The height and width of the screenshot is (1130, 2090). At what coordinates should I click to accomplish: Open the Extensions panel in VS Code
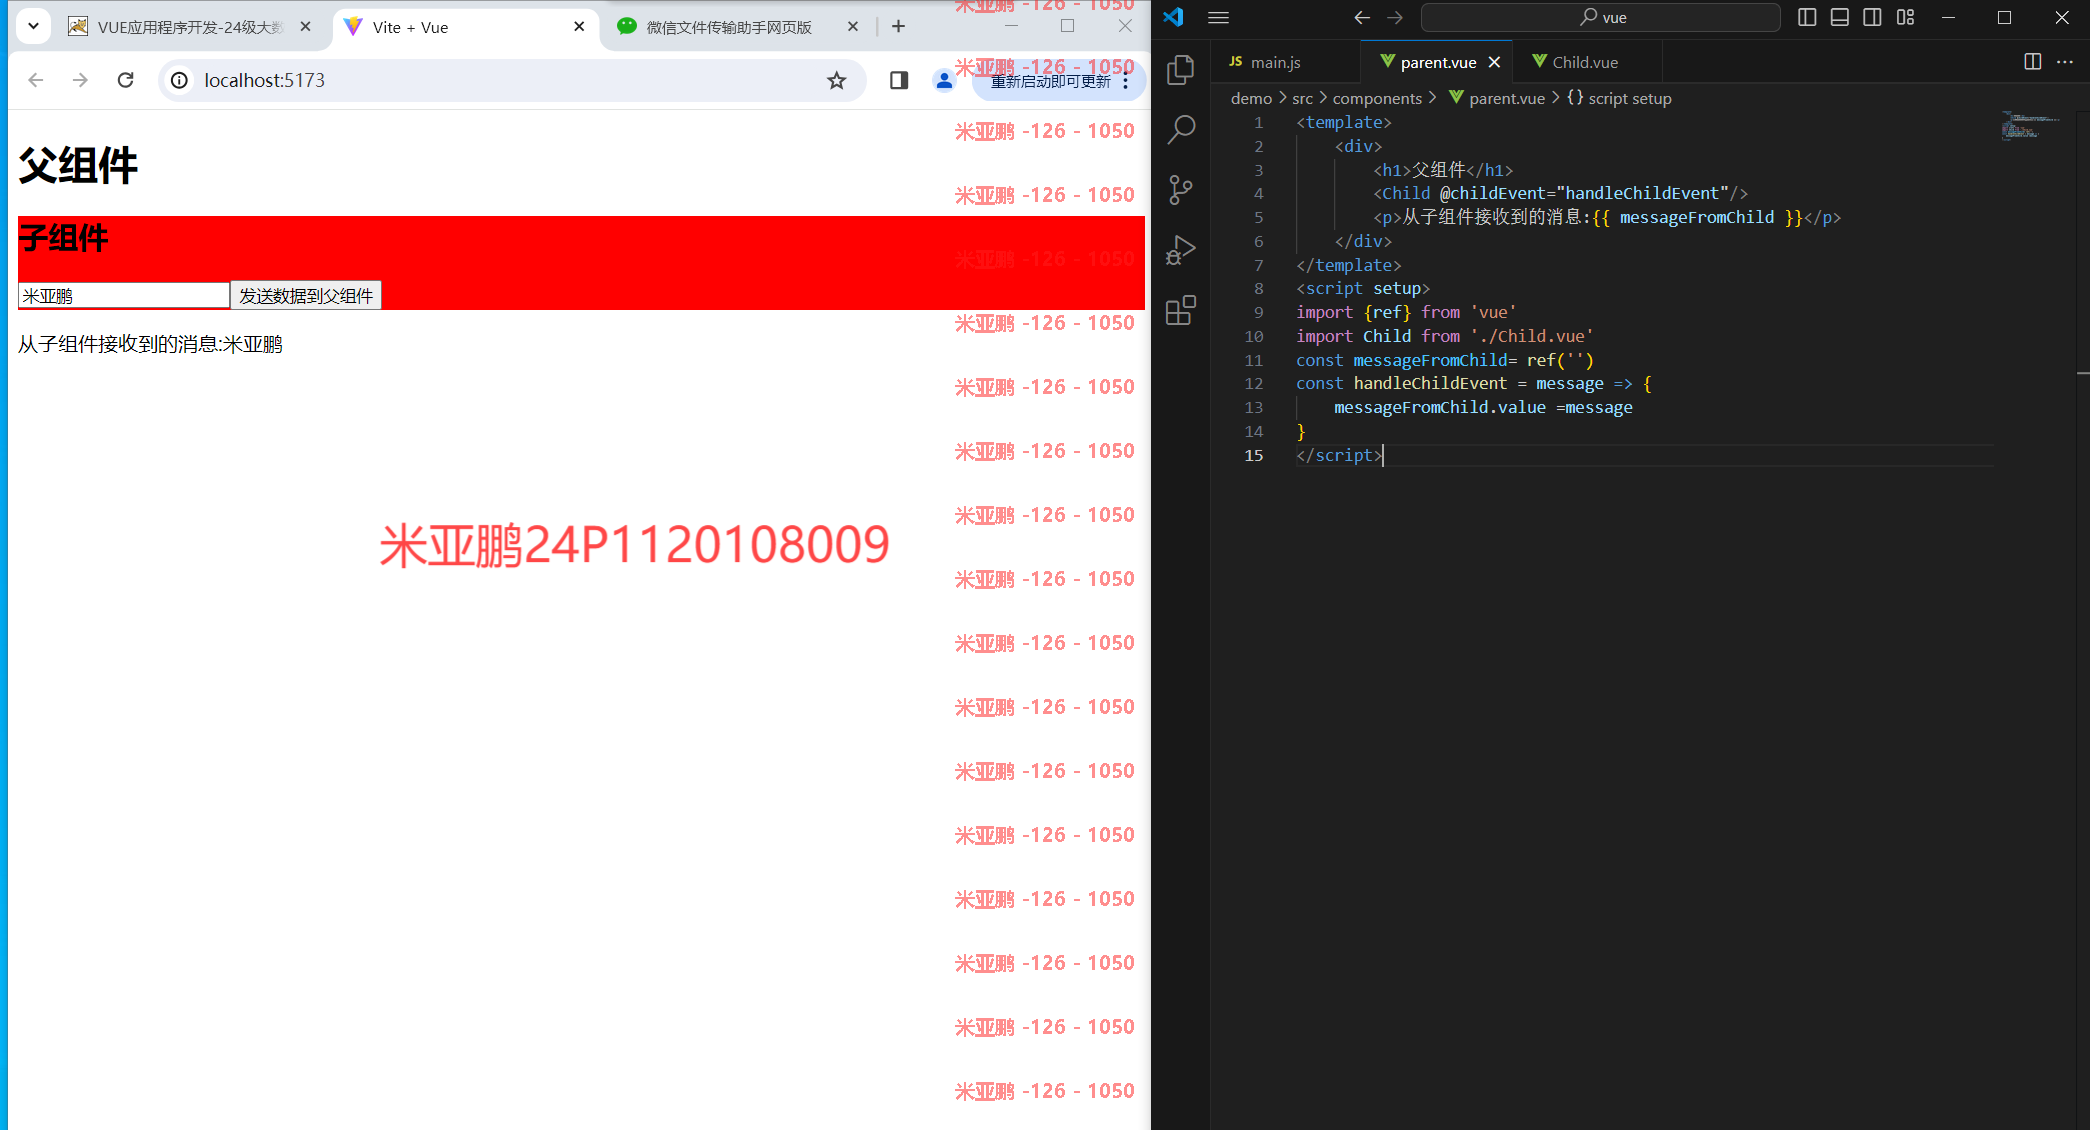1181,310
